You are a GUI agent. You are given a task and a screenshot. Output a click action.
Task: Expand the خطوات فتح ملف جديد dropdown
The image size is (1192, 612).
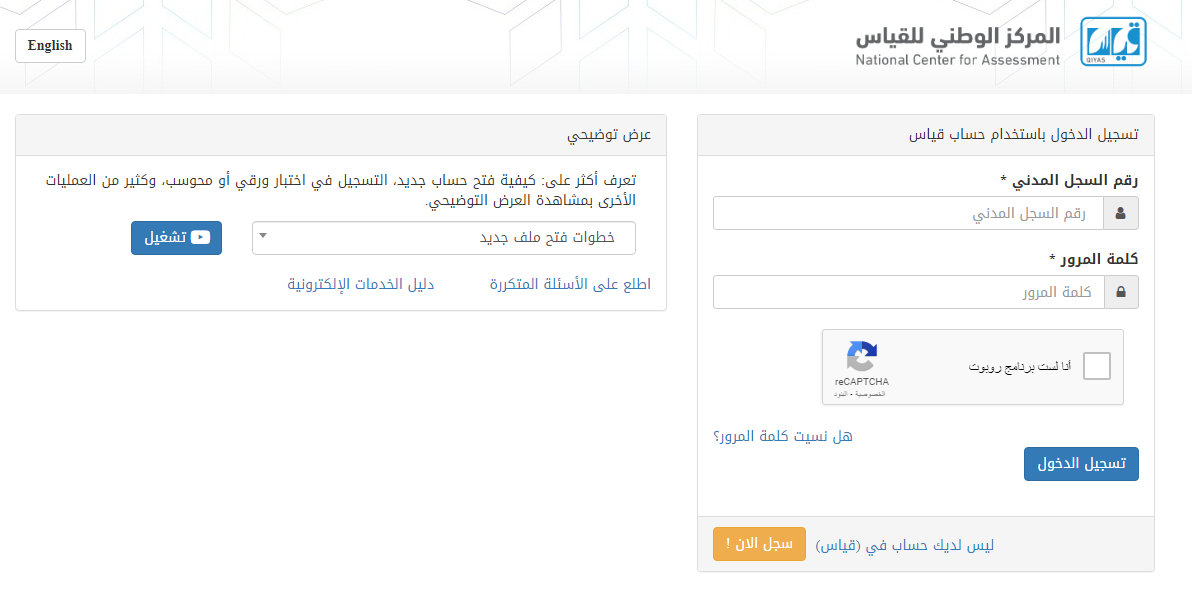click(443, 237)
